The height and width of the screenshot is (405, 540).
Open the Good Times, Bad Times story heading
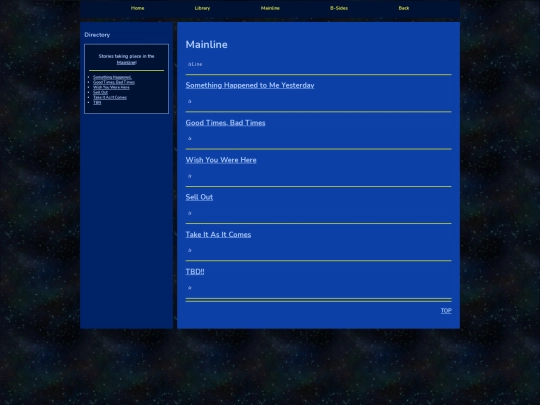click(x=225, y=123)
